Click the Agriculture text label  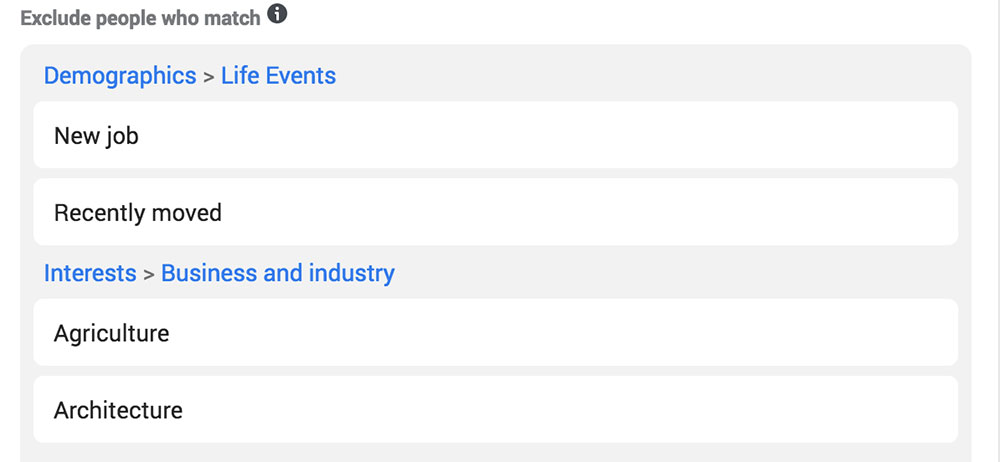[x=112, y=334]
